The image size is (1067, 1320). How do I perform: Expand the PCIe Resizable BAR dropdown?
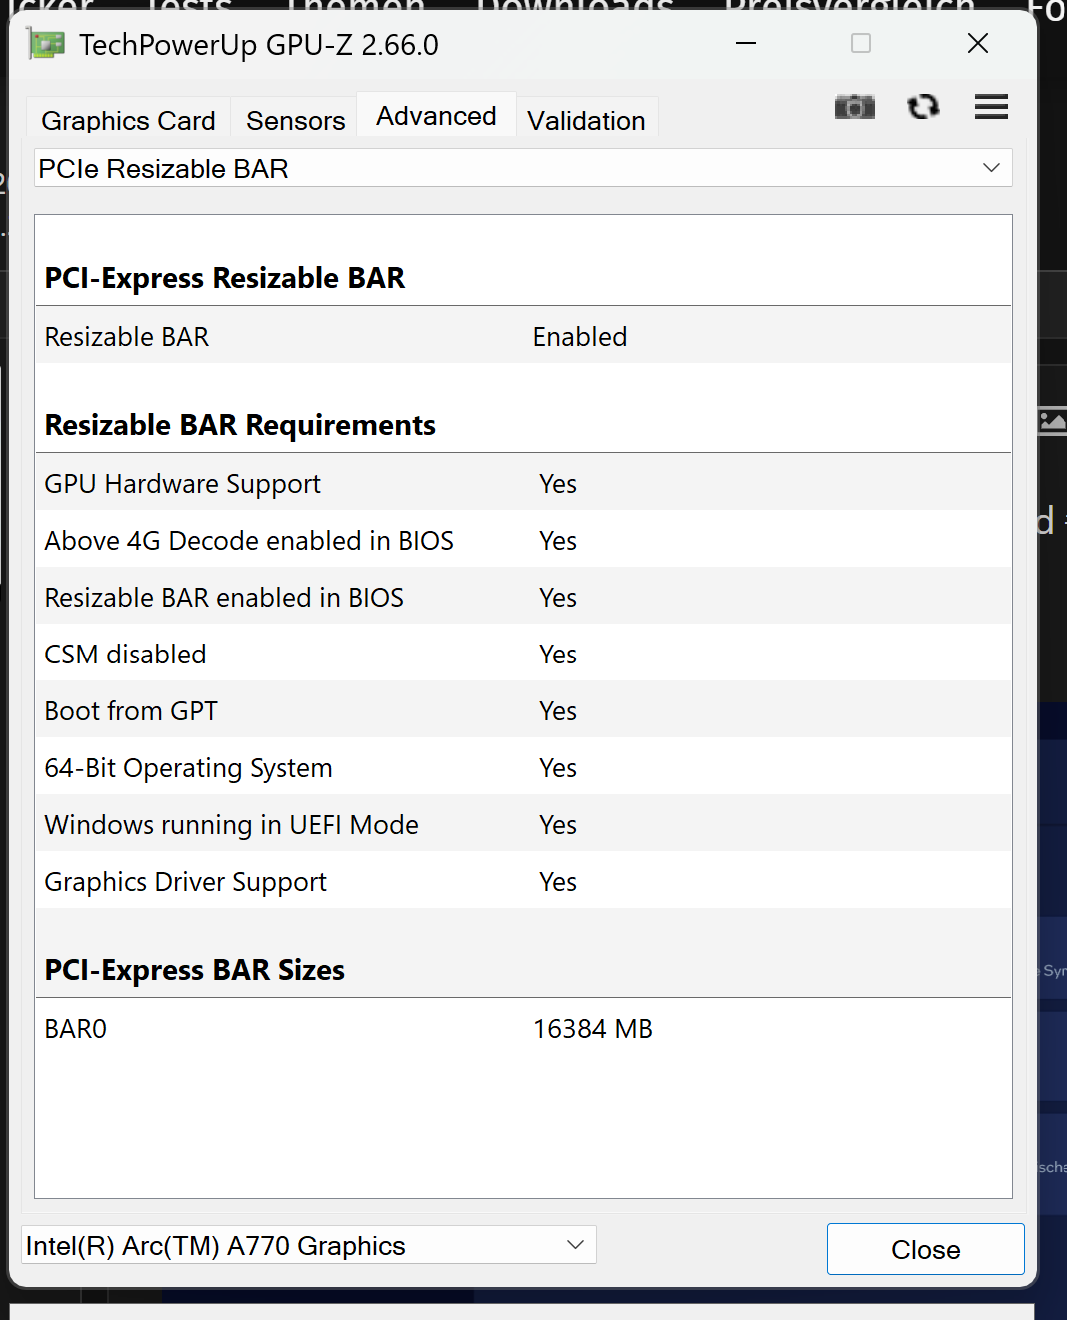click(523, 168)
